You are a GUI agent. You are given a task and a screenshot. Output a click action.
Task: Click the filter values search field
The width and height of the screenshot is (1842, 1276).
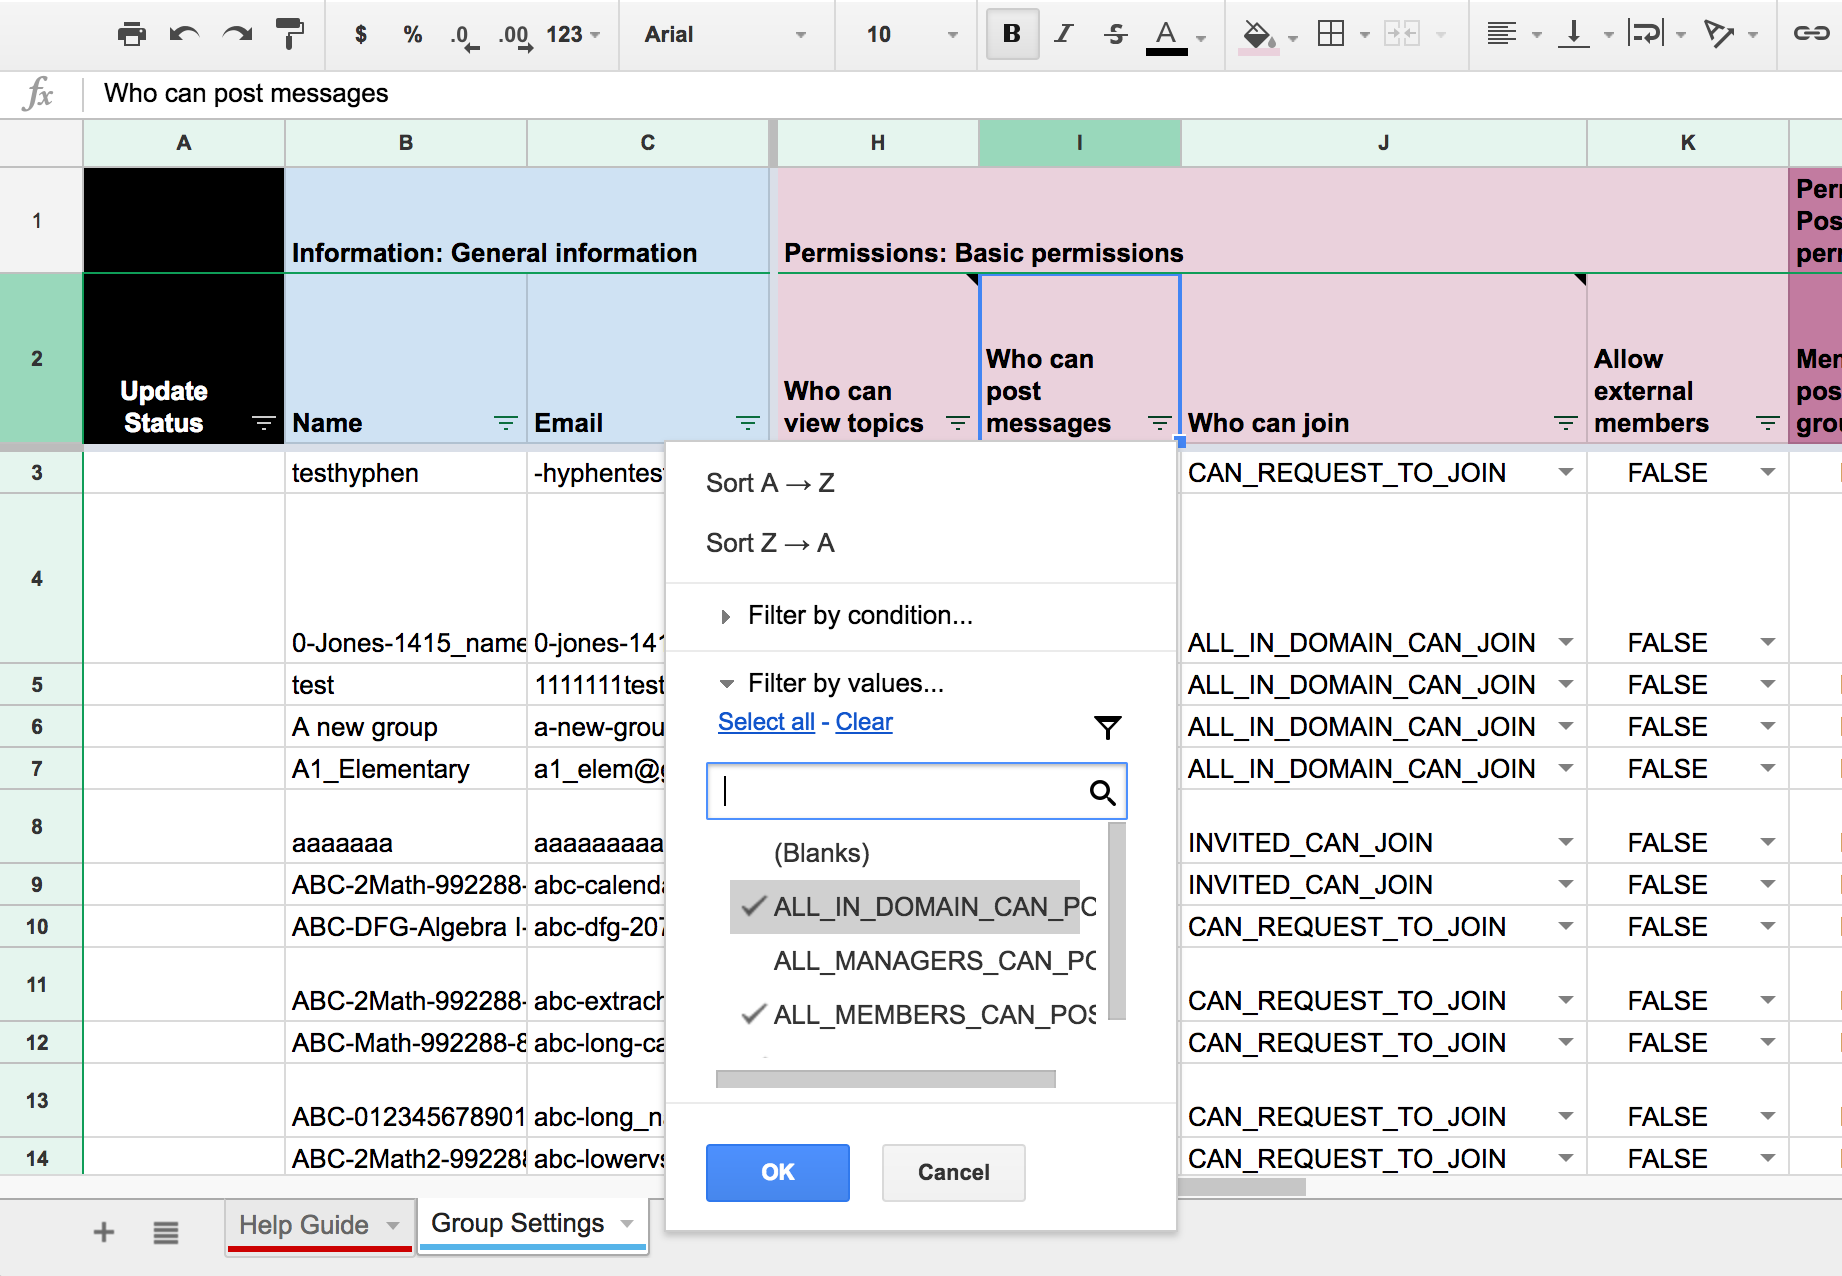point(900,792)
